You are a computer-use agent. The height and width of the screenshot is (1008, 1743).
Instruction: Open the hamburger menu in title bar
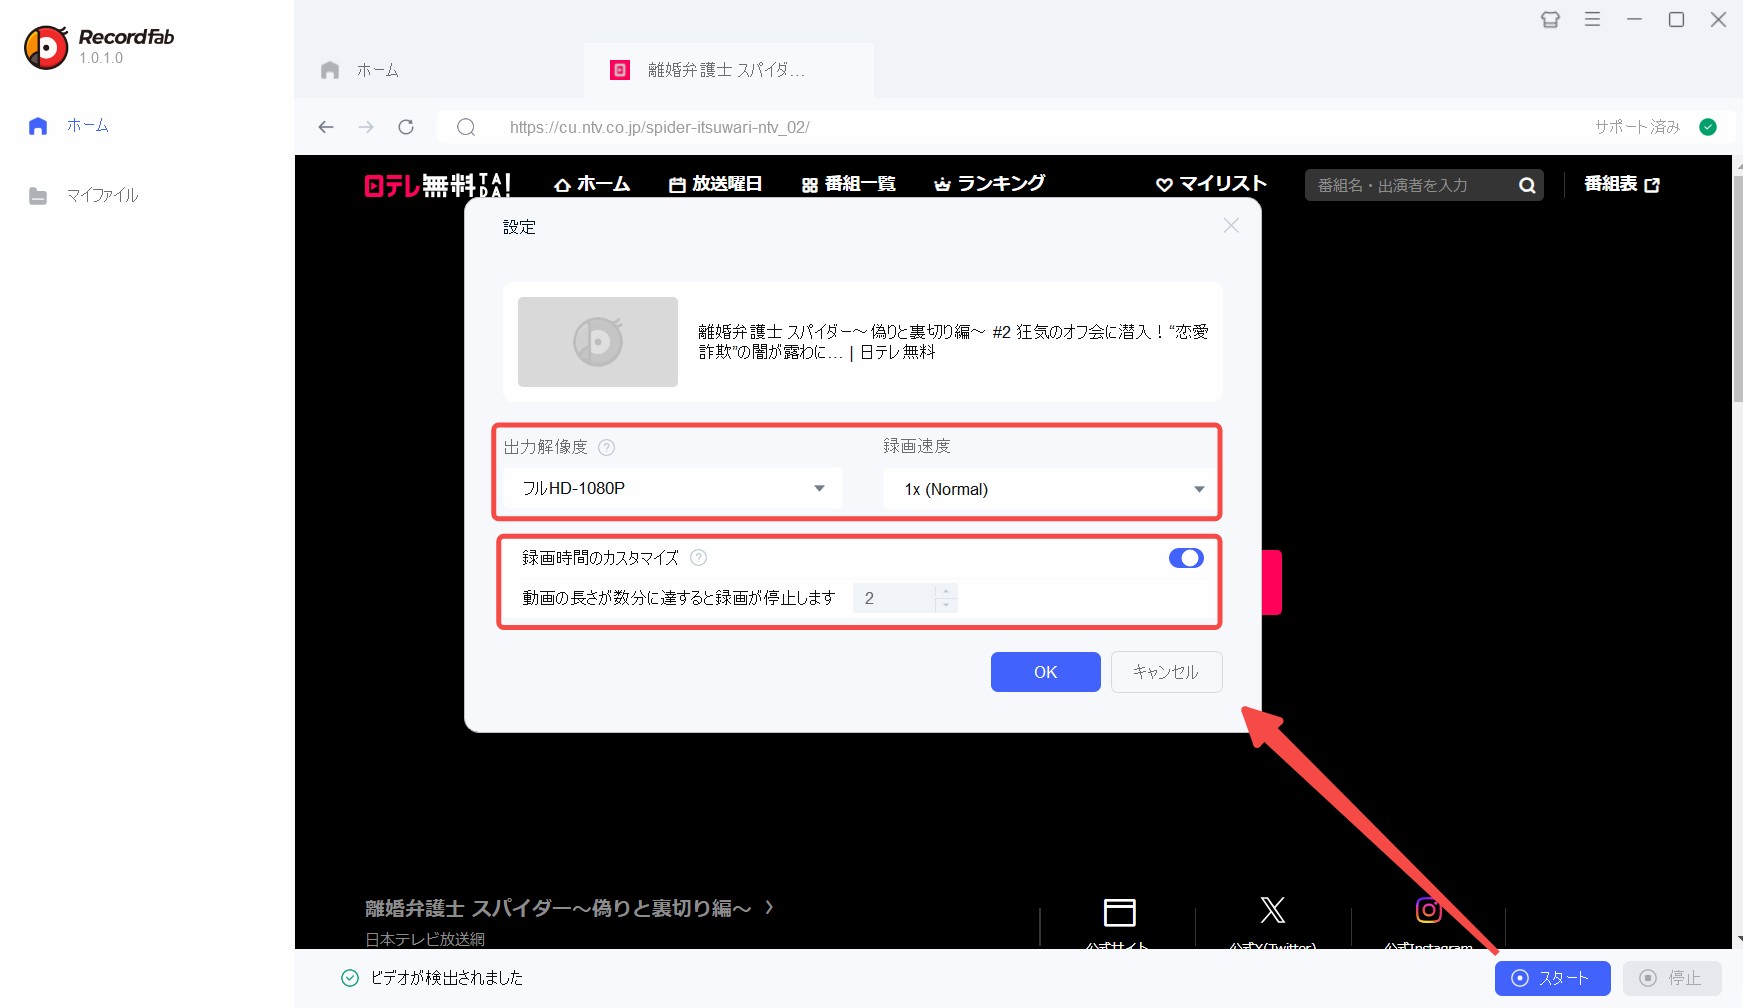(x=1592, y=19)
